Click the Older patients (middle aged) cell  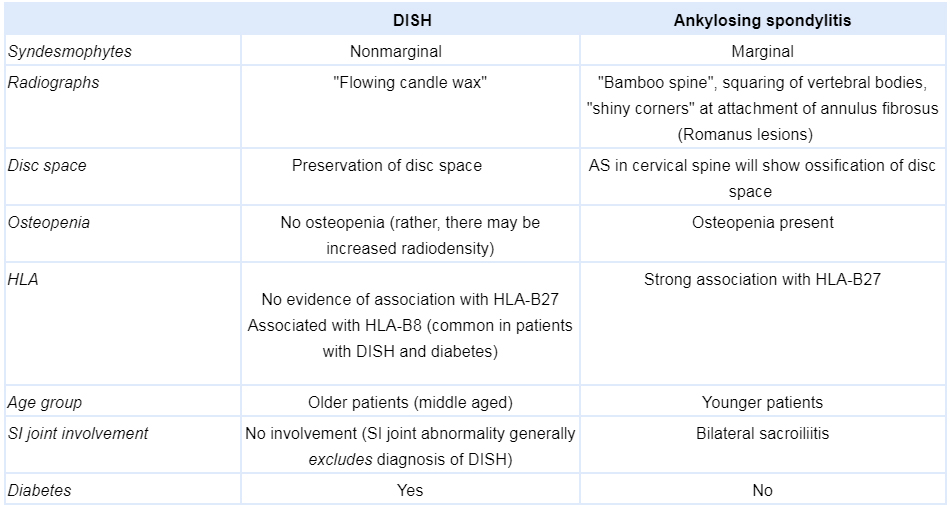409,402
